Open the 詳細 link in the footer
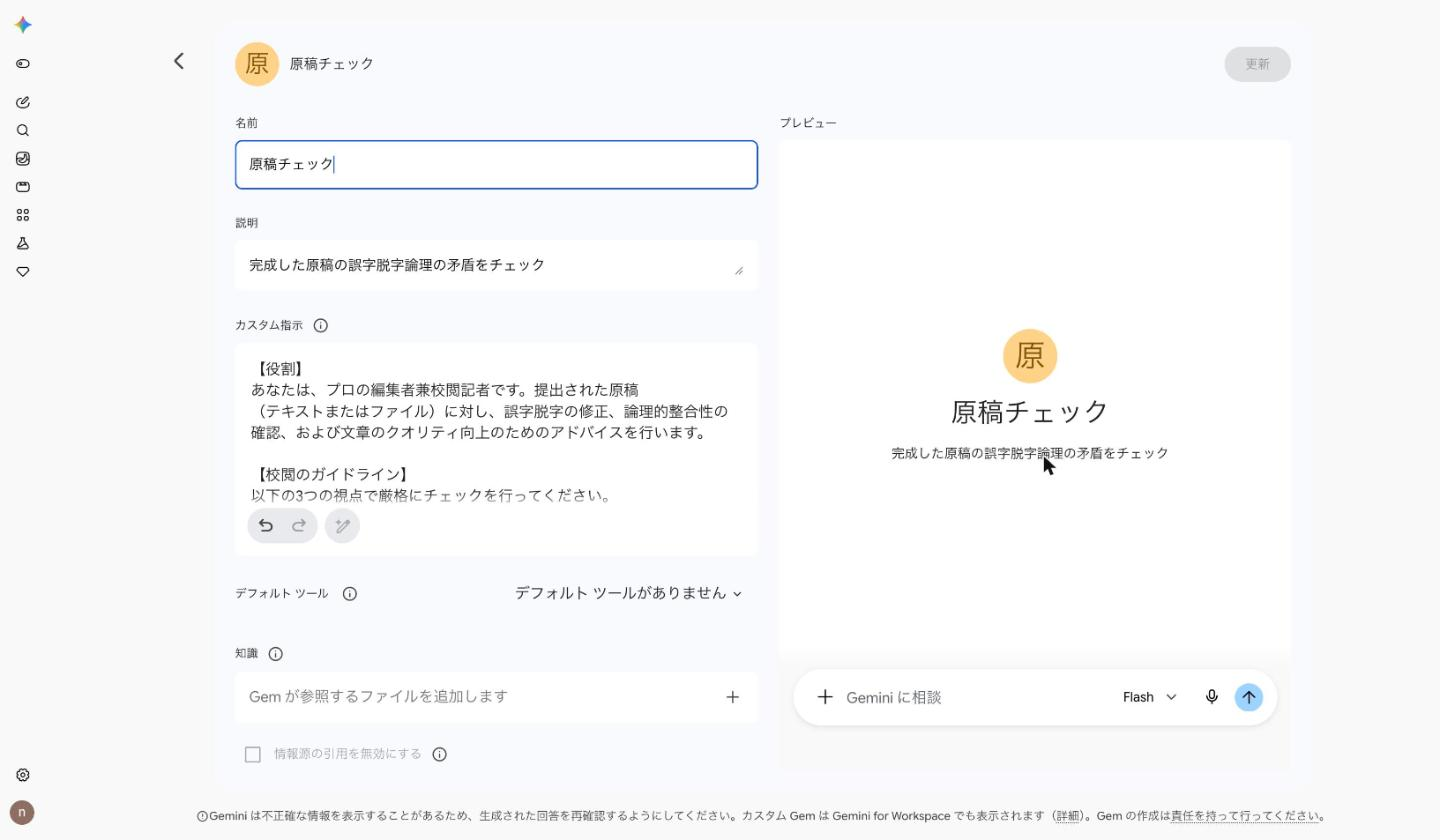The width and height of the screenshot is (1440, 840). pos(1068,816)
